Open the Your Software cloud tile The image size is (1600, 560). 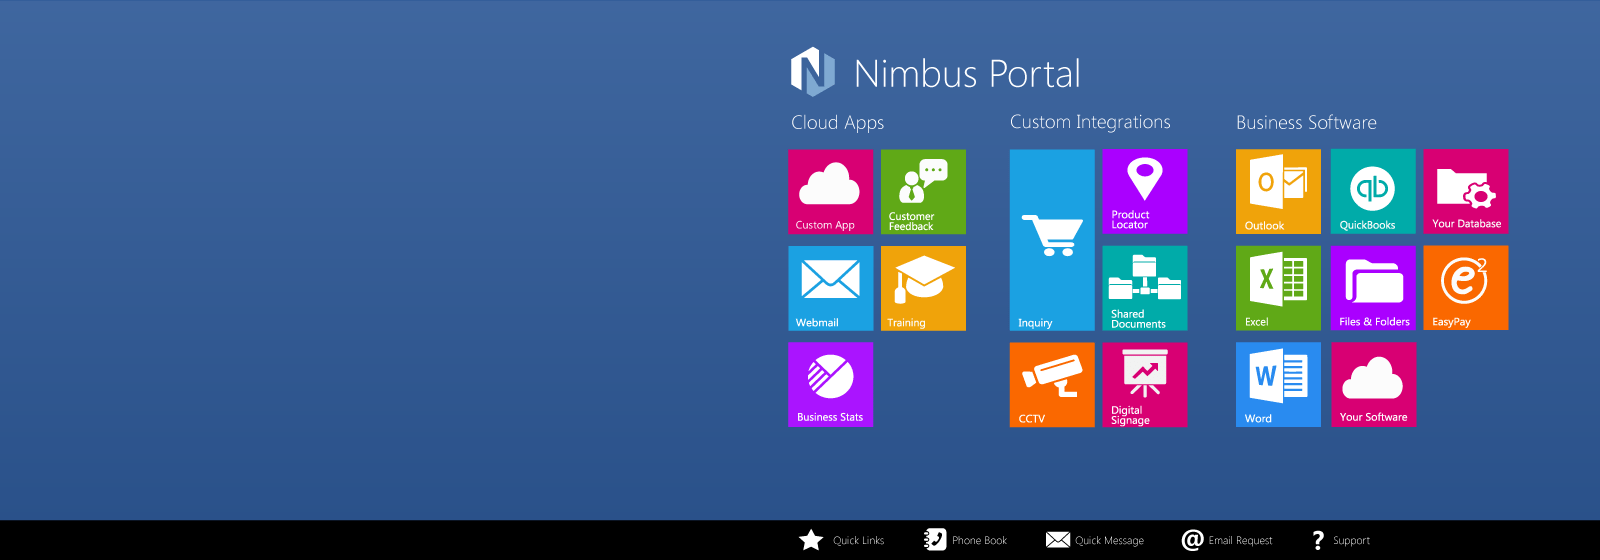[1373, 385]
